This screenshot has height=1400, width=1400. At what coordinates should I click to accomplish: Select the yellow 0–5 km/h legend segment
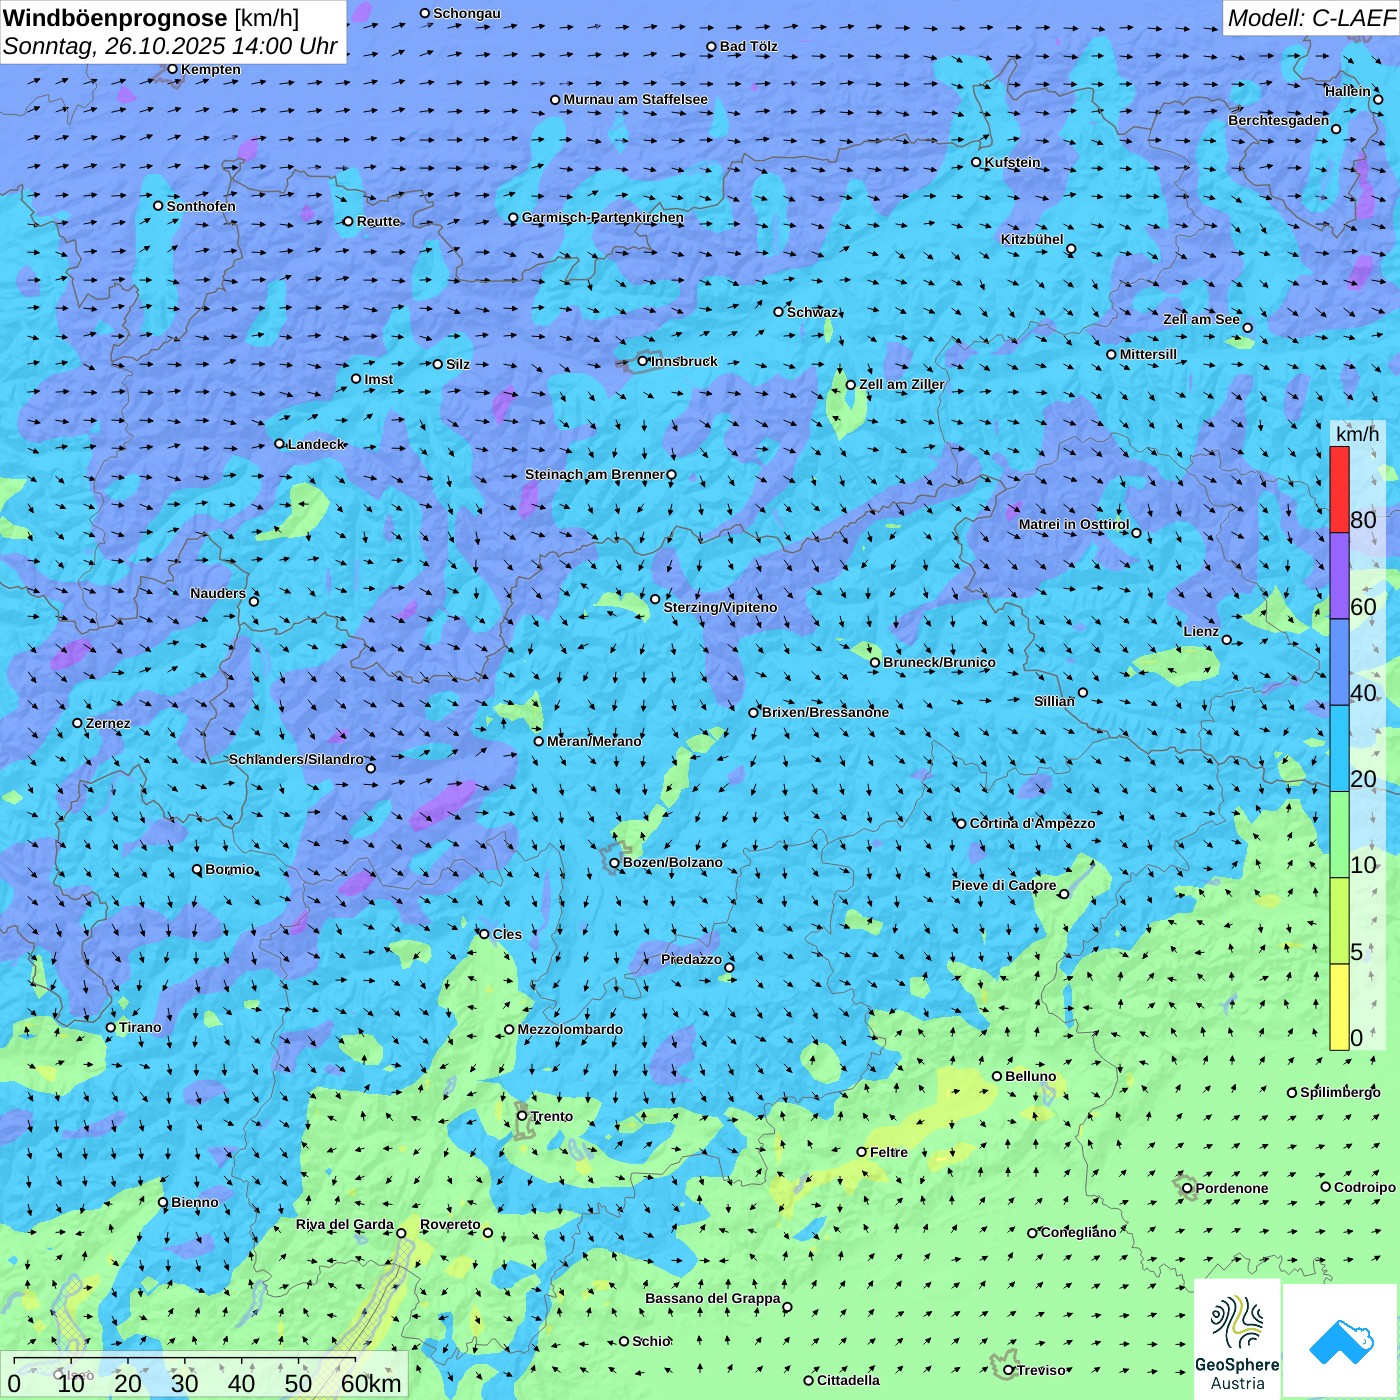[x=1339, y=1007]
